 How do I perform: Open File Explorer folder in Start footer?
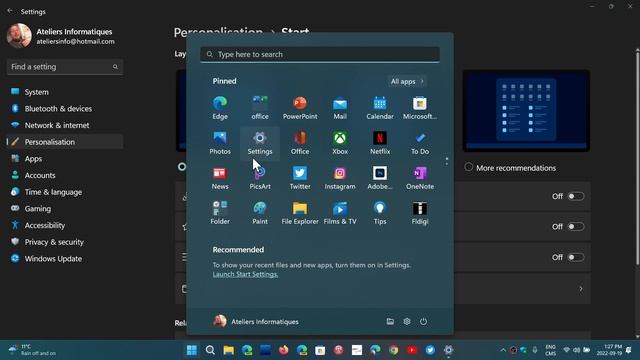coord(390,322)
